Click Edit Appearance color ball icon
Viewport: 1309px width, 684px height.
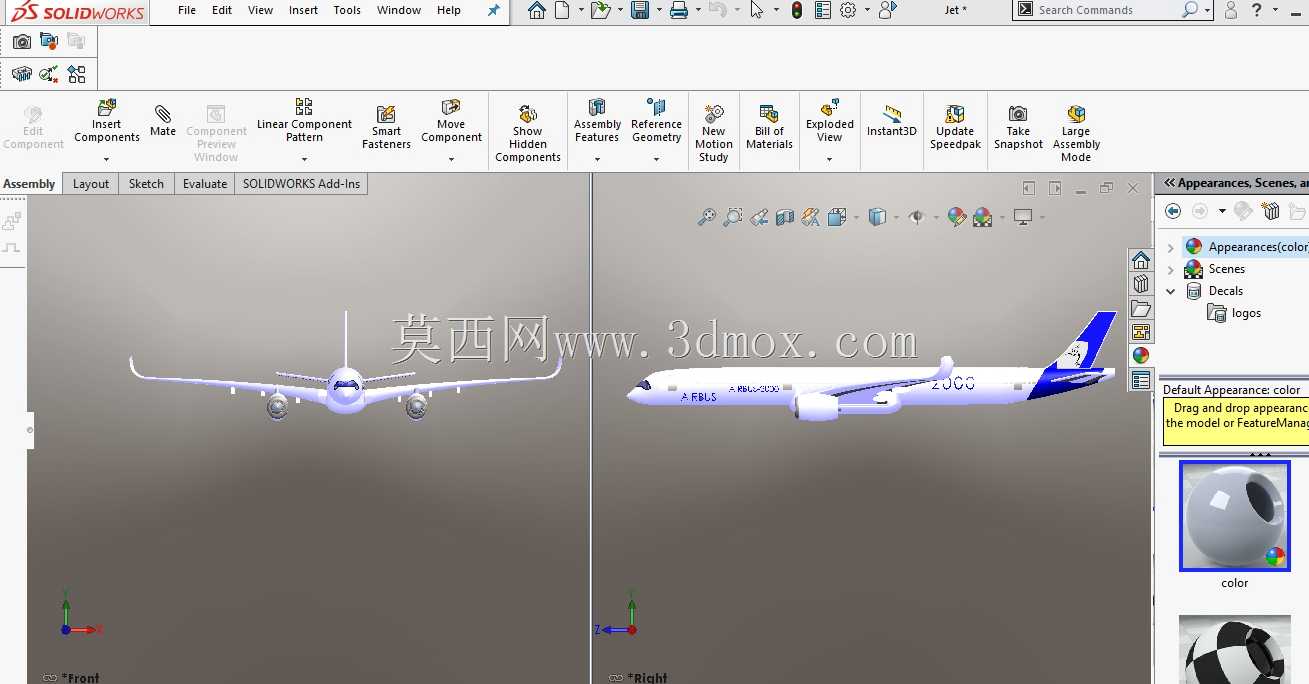point(957,217)
